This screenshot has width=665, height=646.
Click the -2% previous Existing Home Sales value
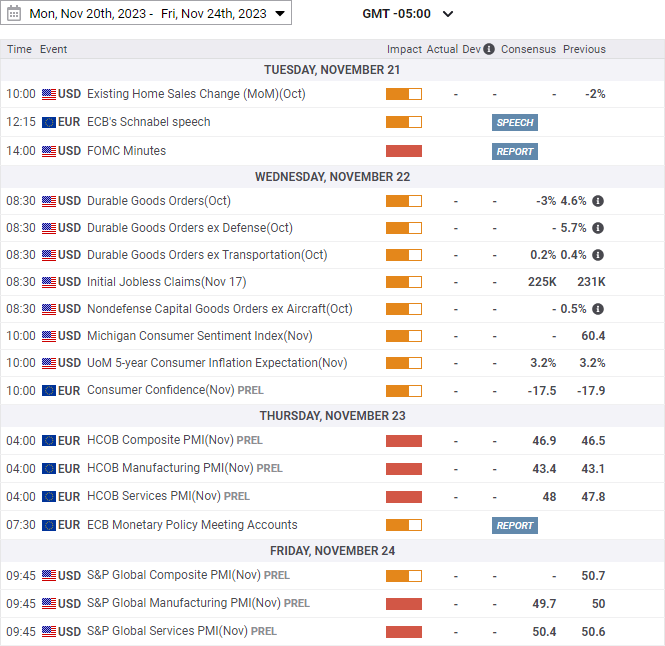click(595, 94)
